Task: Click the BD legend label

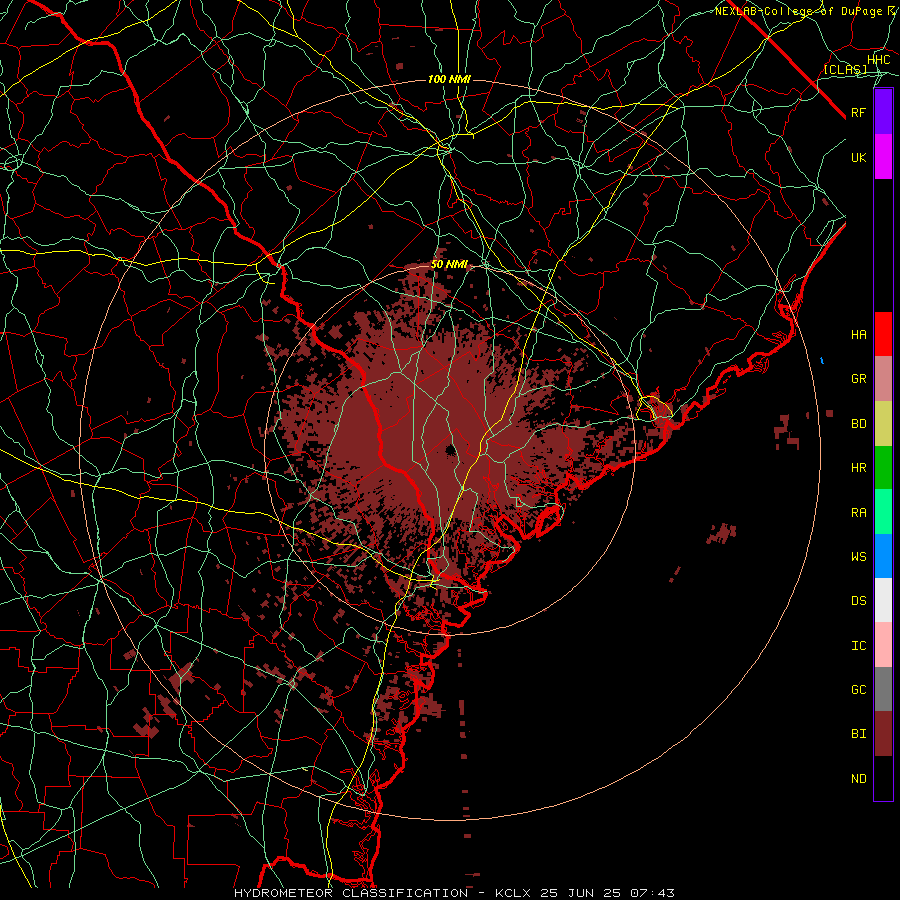Action: coord(858,424)
